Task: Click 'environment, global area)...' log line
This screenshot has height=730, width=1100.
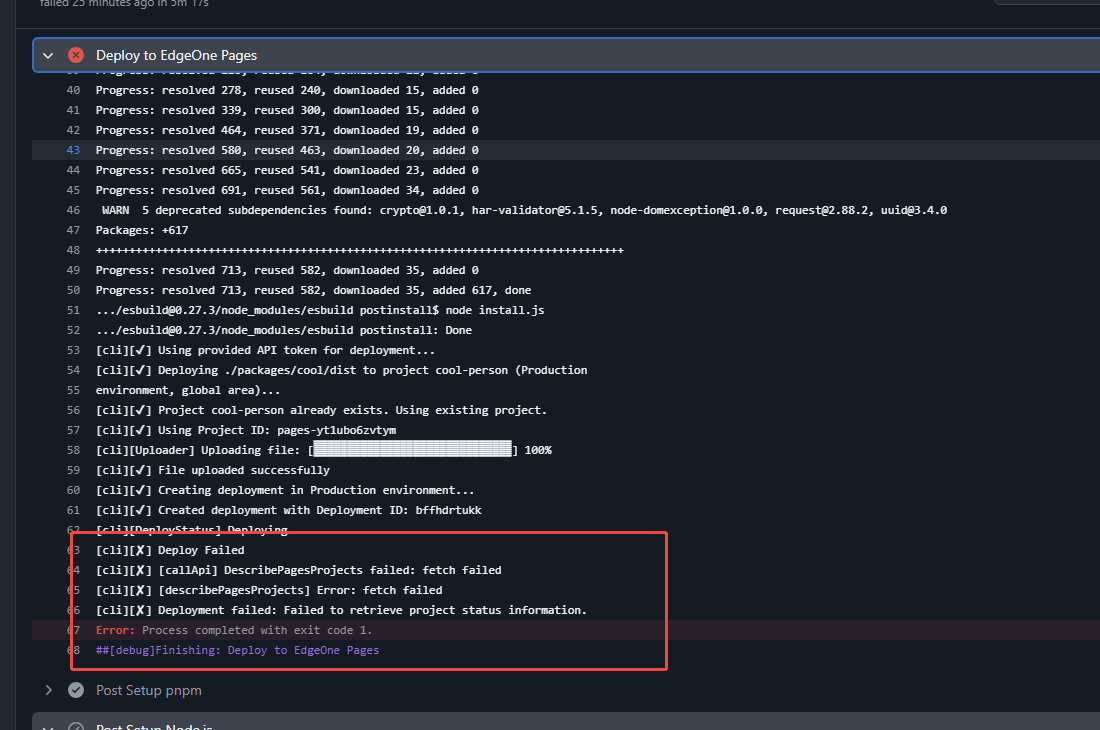Action: 188,390
